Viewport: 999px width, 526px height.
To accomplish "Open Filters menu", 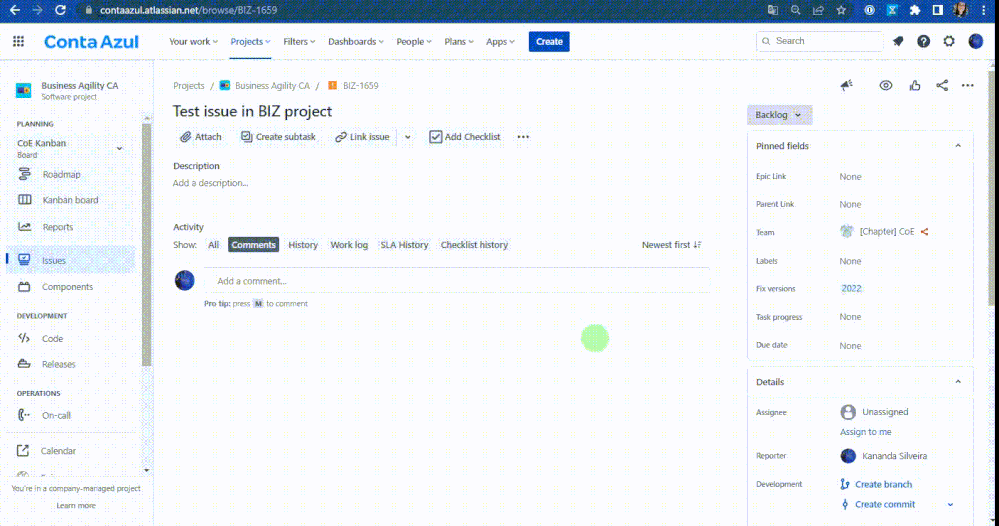I will [299, 41].
